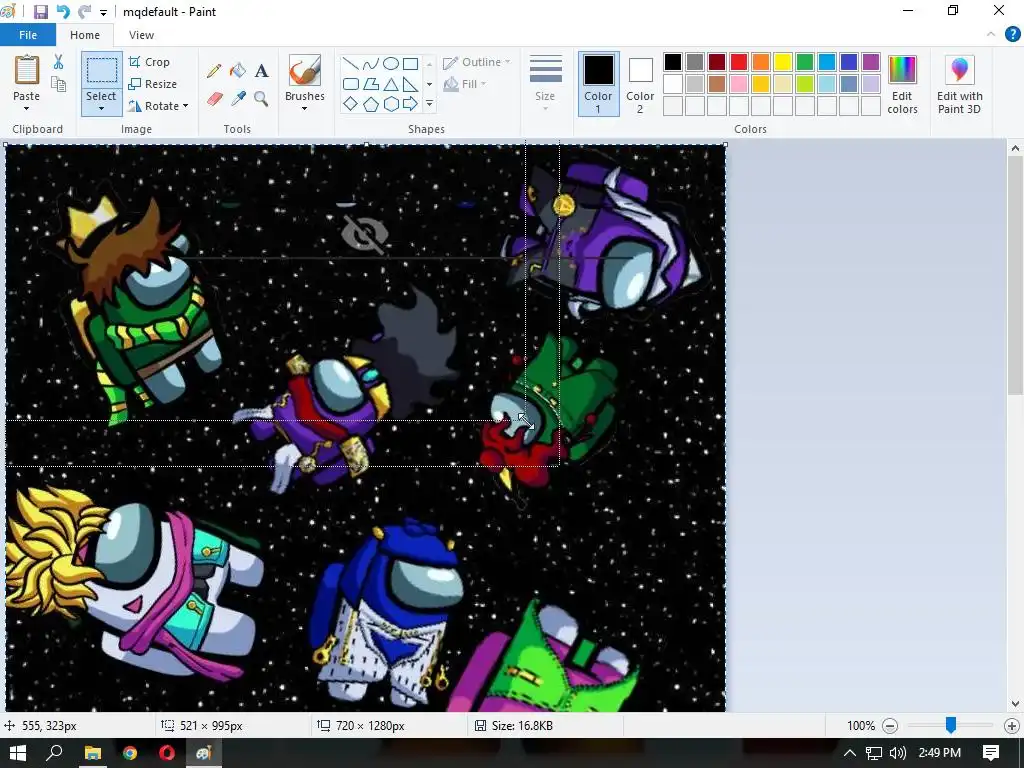The width and height of the screenshot is (1024, 768).
Task: Pick the Eraser tool
Action: click(x=215, y=99)
